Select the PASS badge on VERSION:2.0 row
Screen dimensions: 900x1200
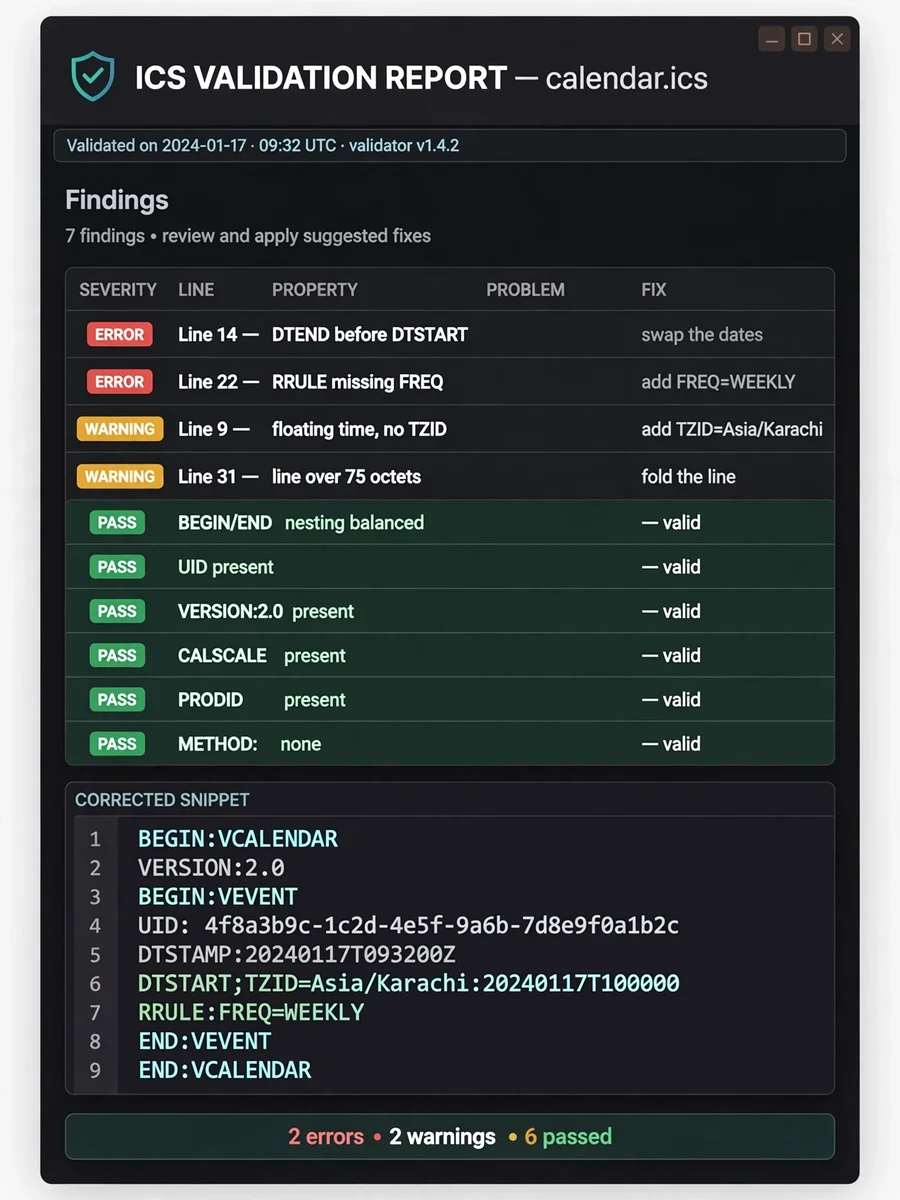coord(117,611)
